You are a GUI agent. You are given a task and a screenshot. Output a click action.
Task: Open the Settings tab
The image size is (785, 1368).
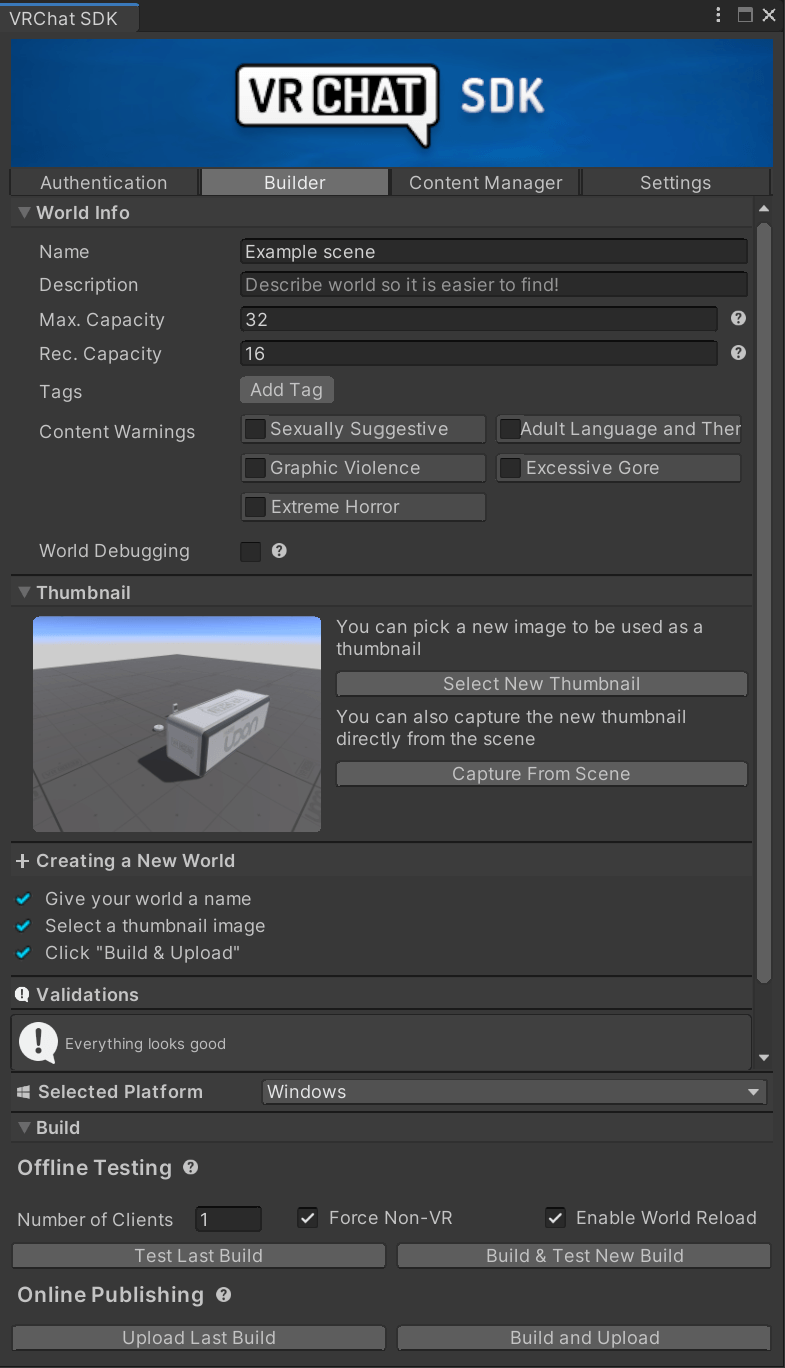675,182
